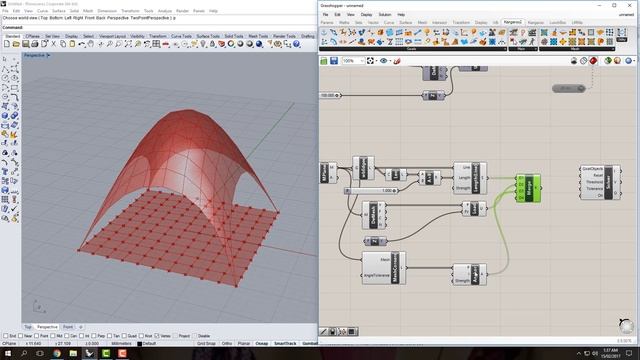
Task: Toggle the Mid osnap checkbox
Action: pos(53,336)
